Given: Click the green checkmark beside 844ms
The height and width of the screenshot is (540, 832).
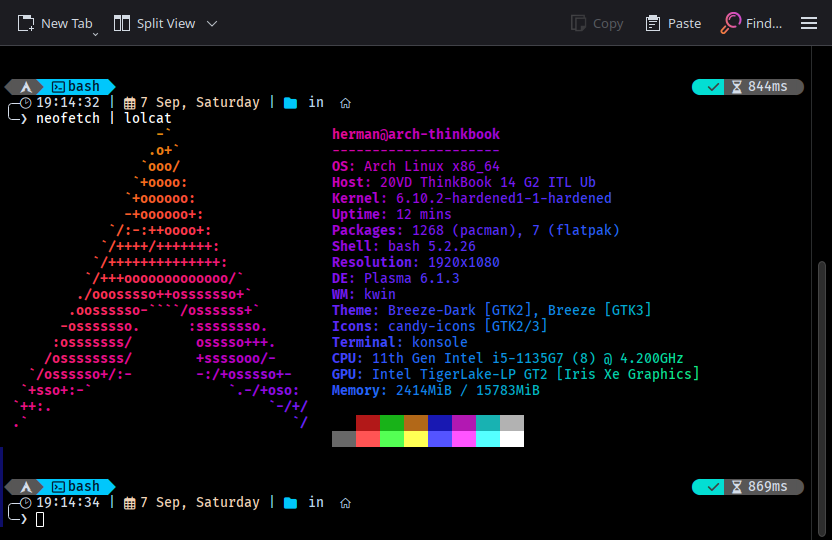Looking at the screenshot, I should pyautogui.click(x=714, y=86).
